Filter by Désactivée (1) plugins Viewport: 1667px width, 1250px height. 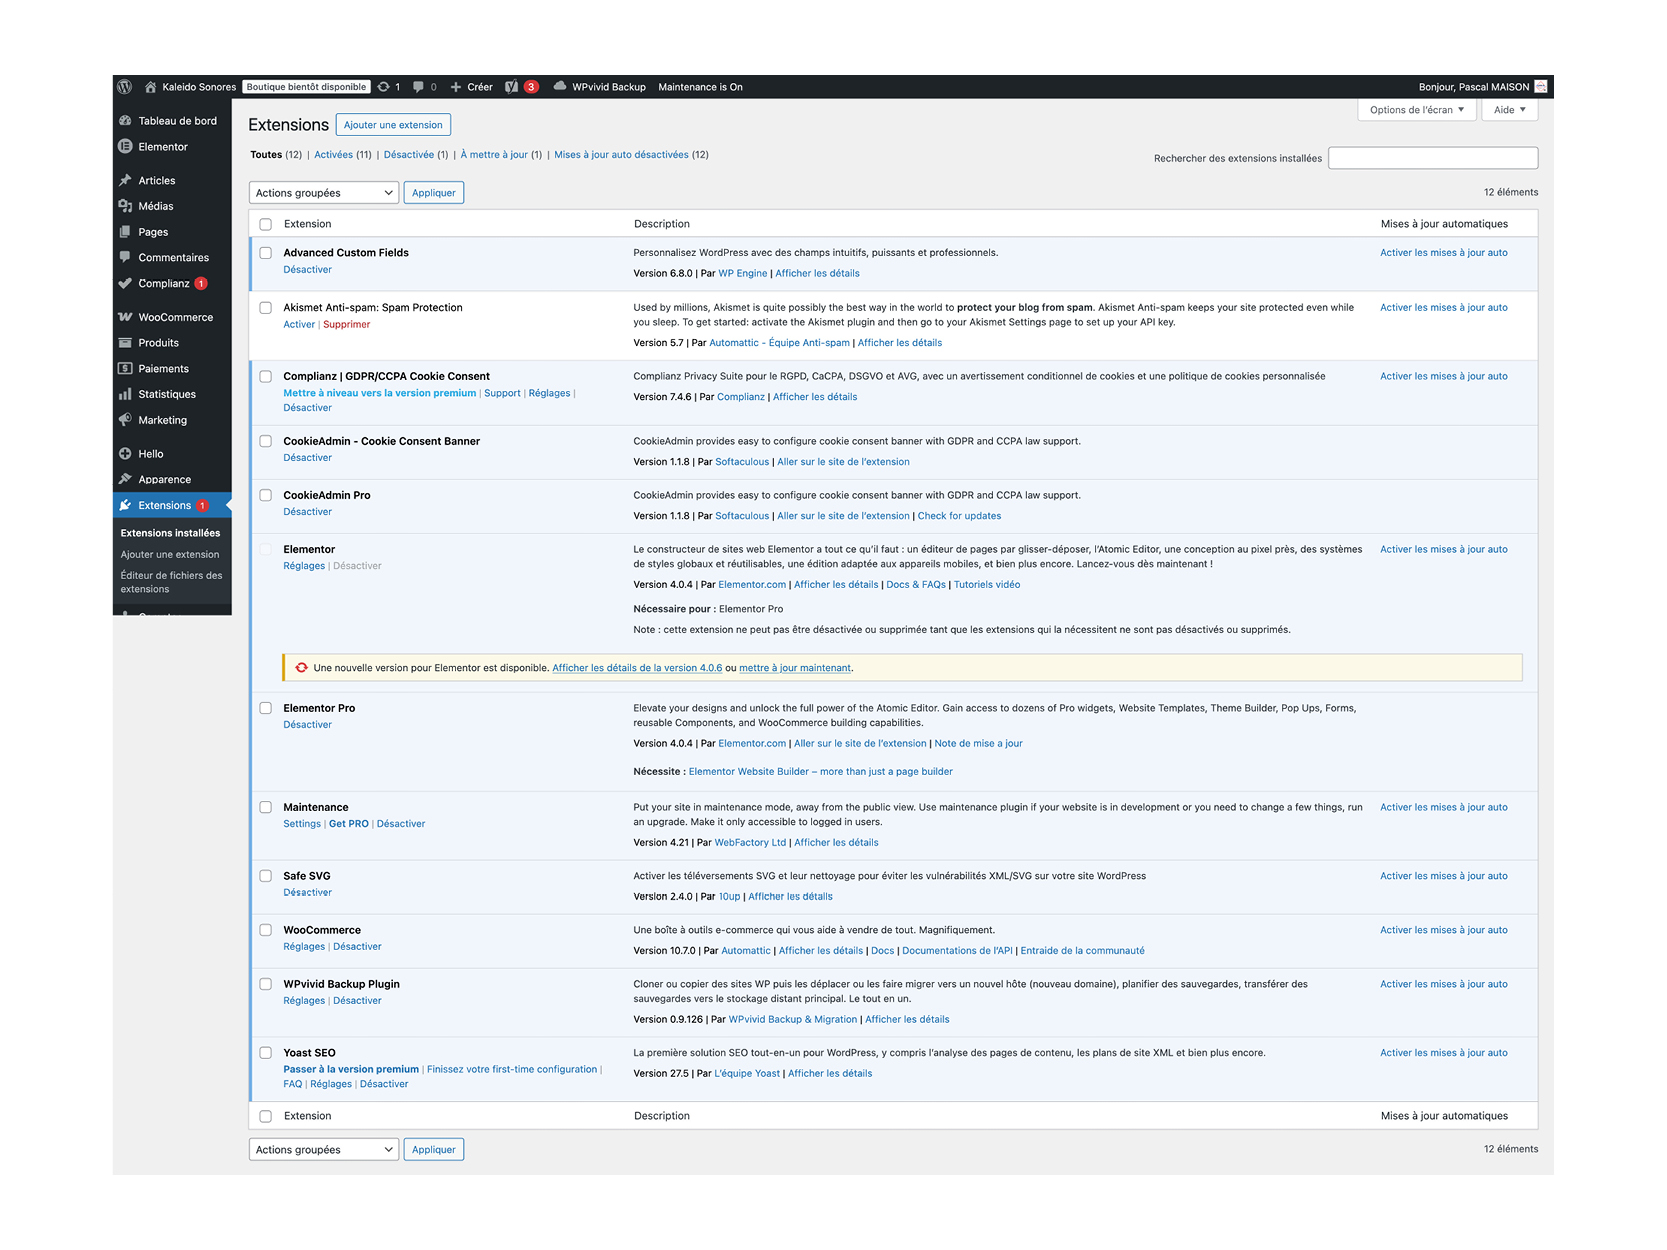point(416,155)
